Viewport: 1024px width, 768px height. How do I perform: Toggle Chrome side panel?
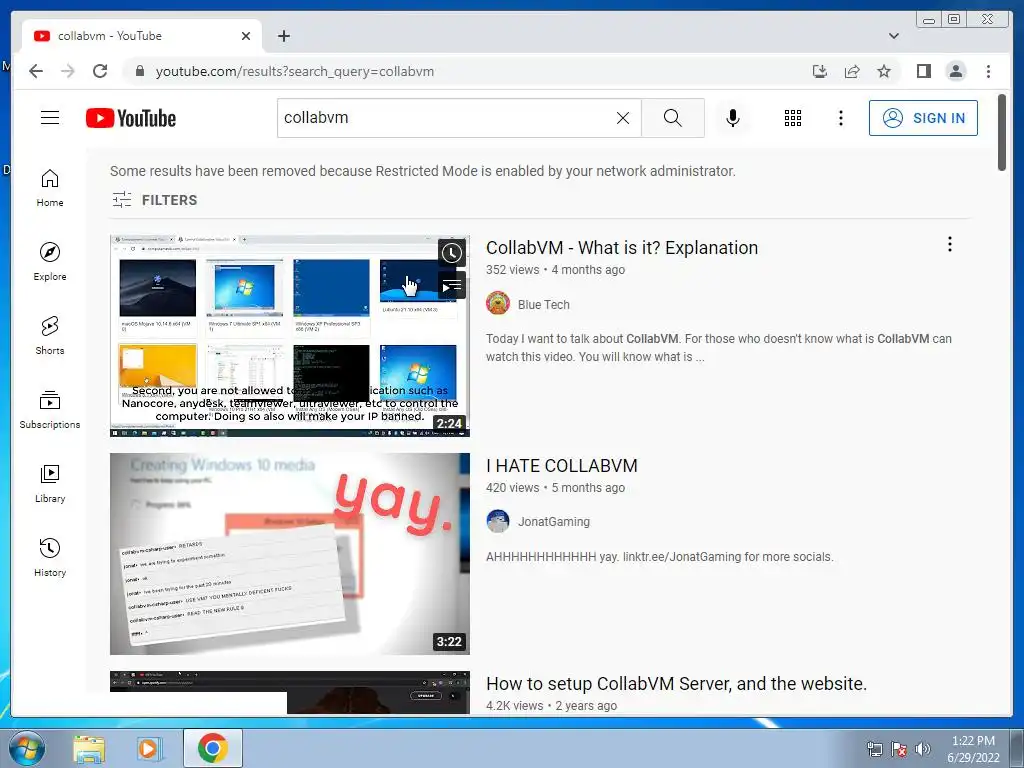923,71
